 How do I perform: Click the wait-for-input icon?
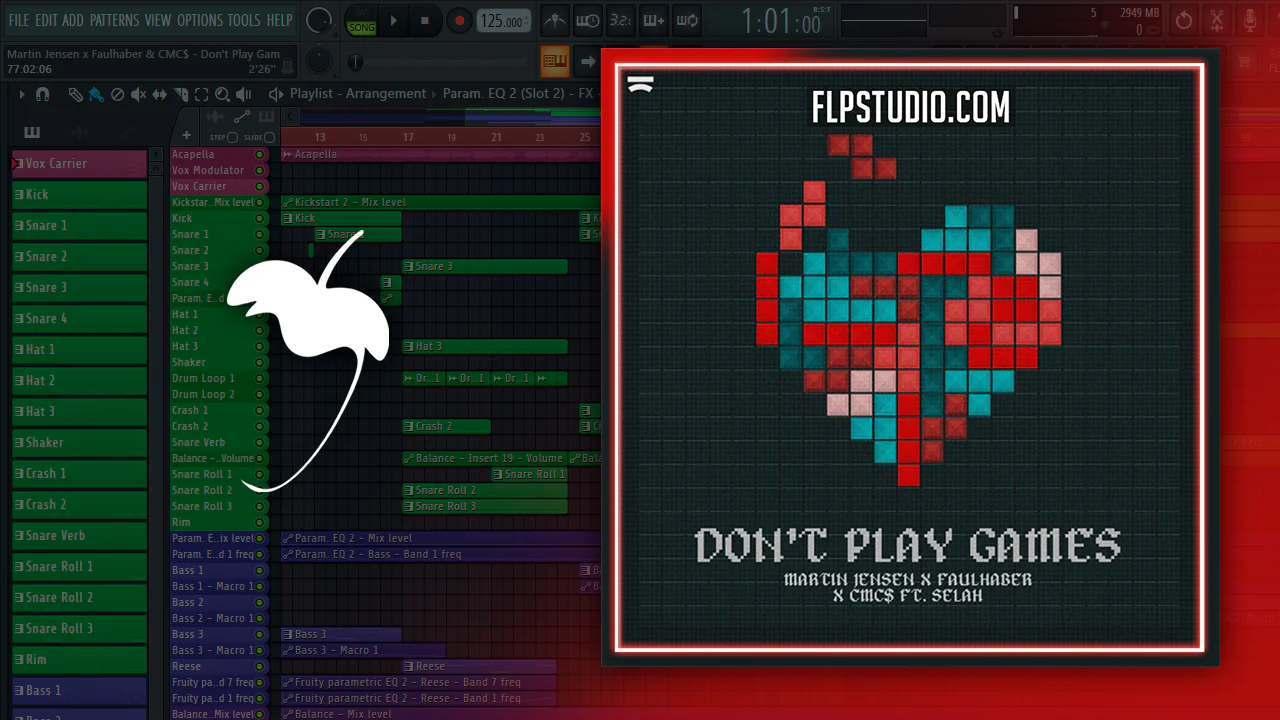pos(588,20)
